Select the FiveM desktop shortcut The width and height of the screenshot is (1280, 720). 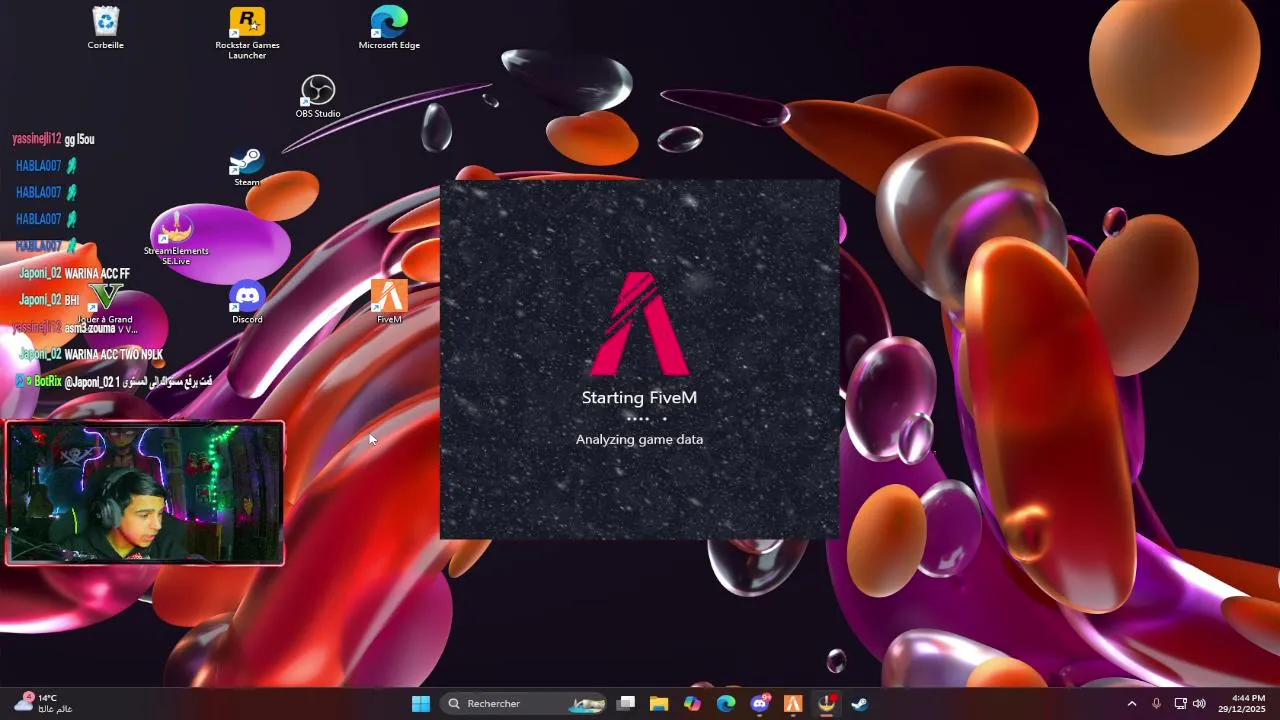[x=389, y=302]
